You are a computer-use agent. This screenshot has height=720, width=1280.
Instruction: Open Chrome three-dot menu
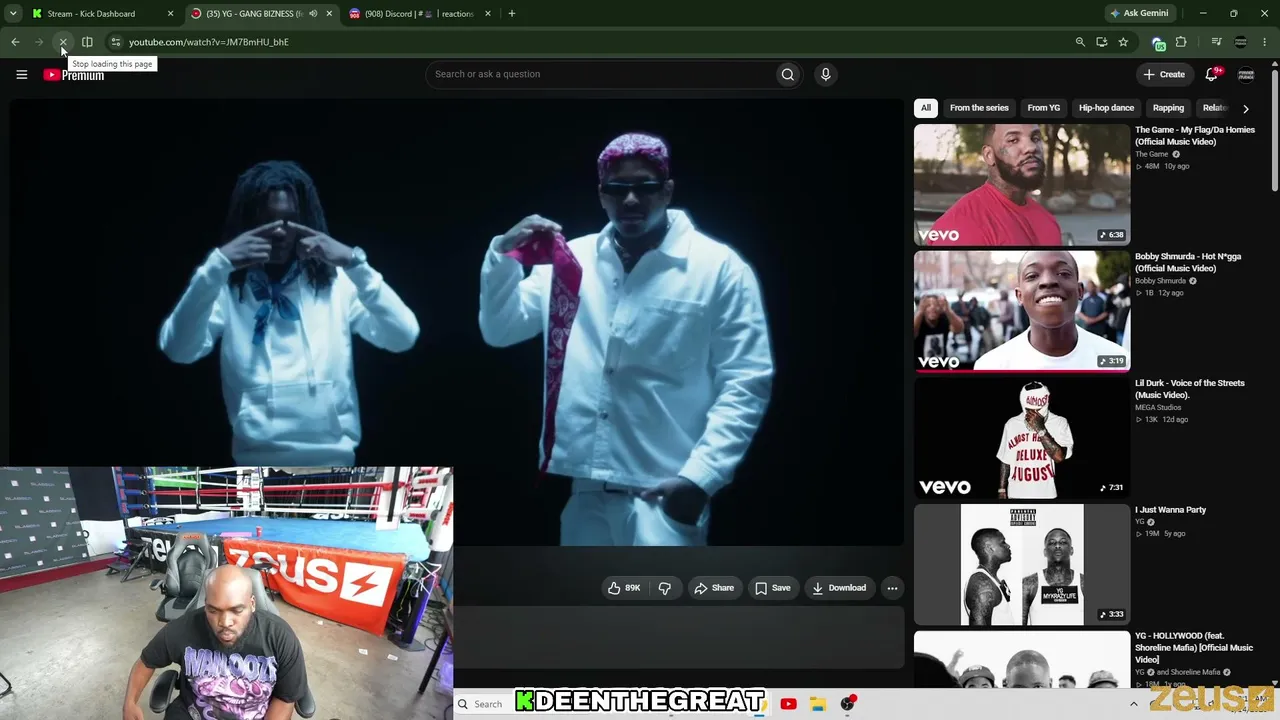[x=1265, y=42]
